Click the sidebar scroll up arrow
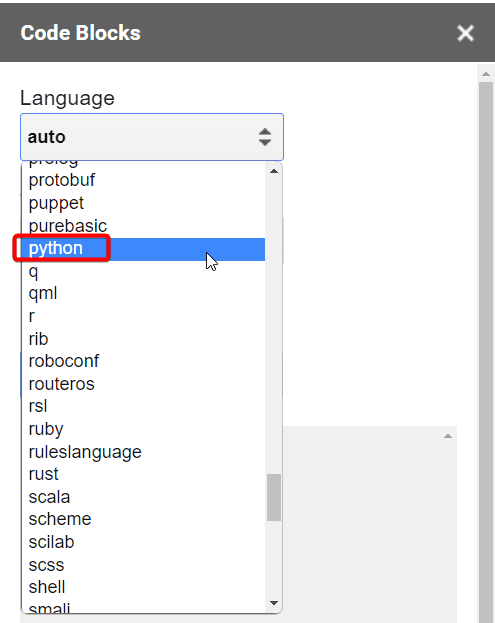 click(x=485, y=74)
